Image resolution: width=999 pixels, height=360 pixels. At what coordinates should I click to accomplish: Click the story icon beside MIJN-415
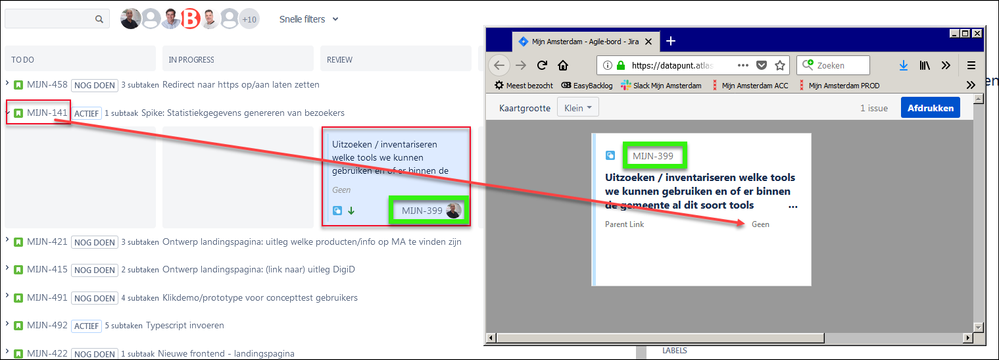(x=19, y=270)
